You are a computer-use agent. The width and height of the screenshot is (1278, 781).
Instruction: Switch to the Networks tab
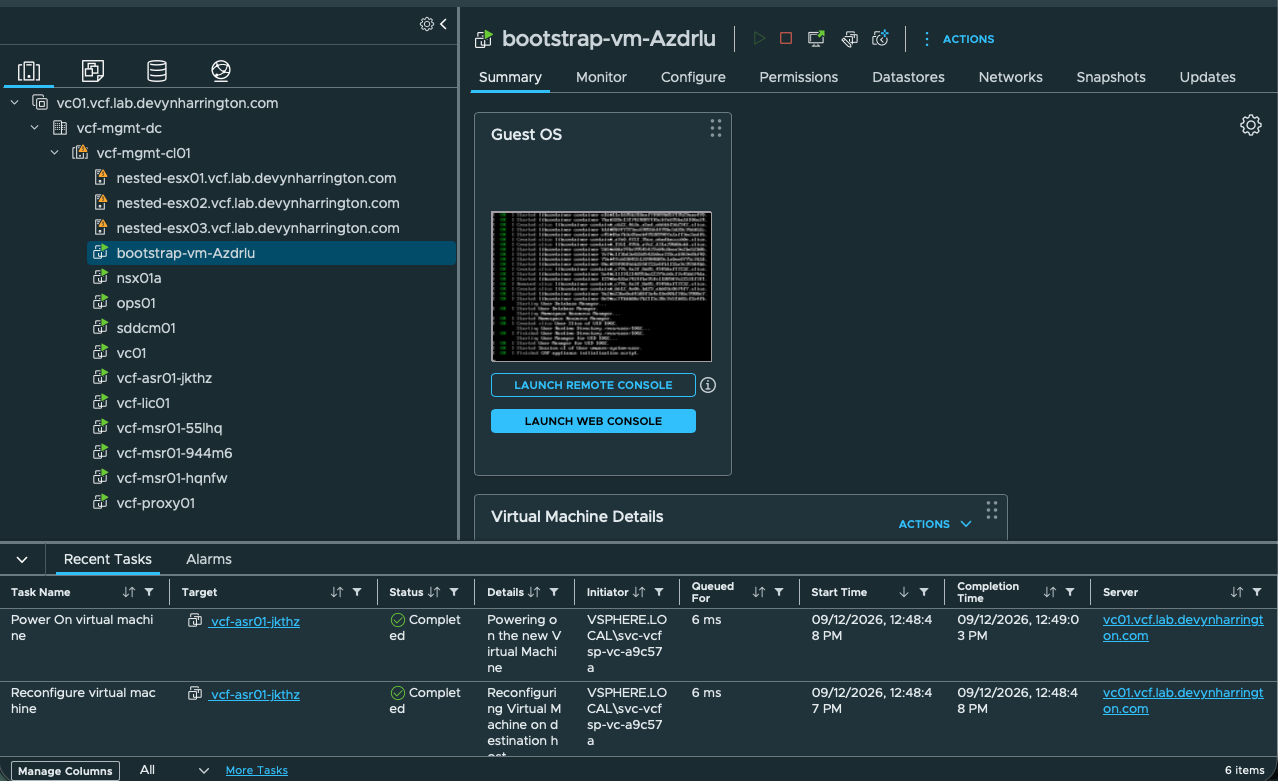tap(1010, 77)
